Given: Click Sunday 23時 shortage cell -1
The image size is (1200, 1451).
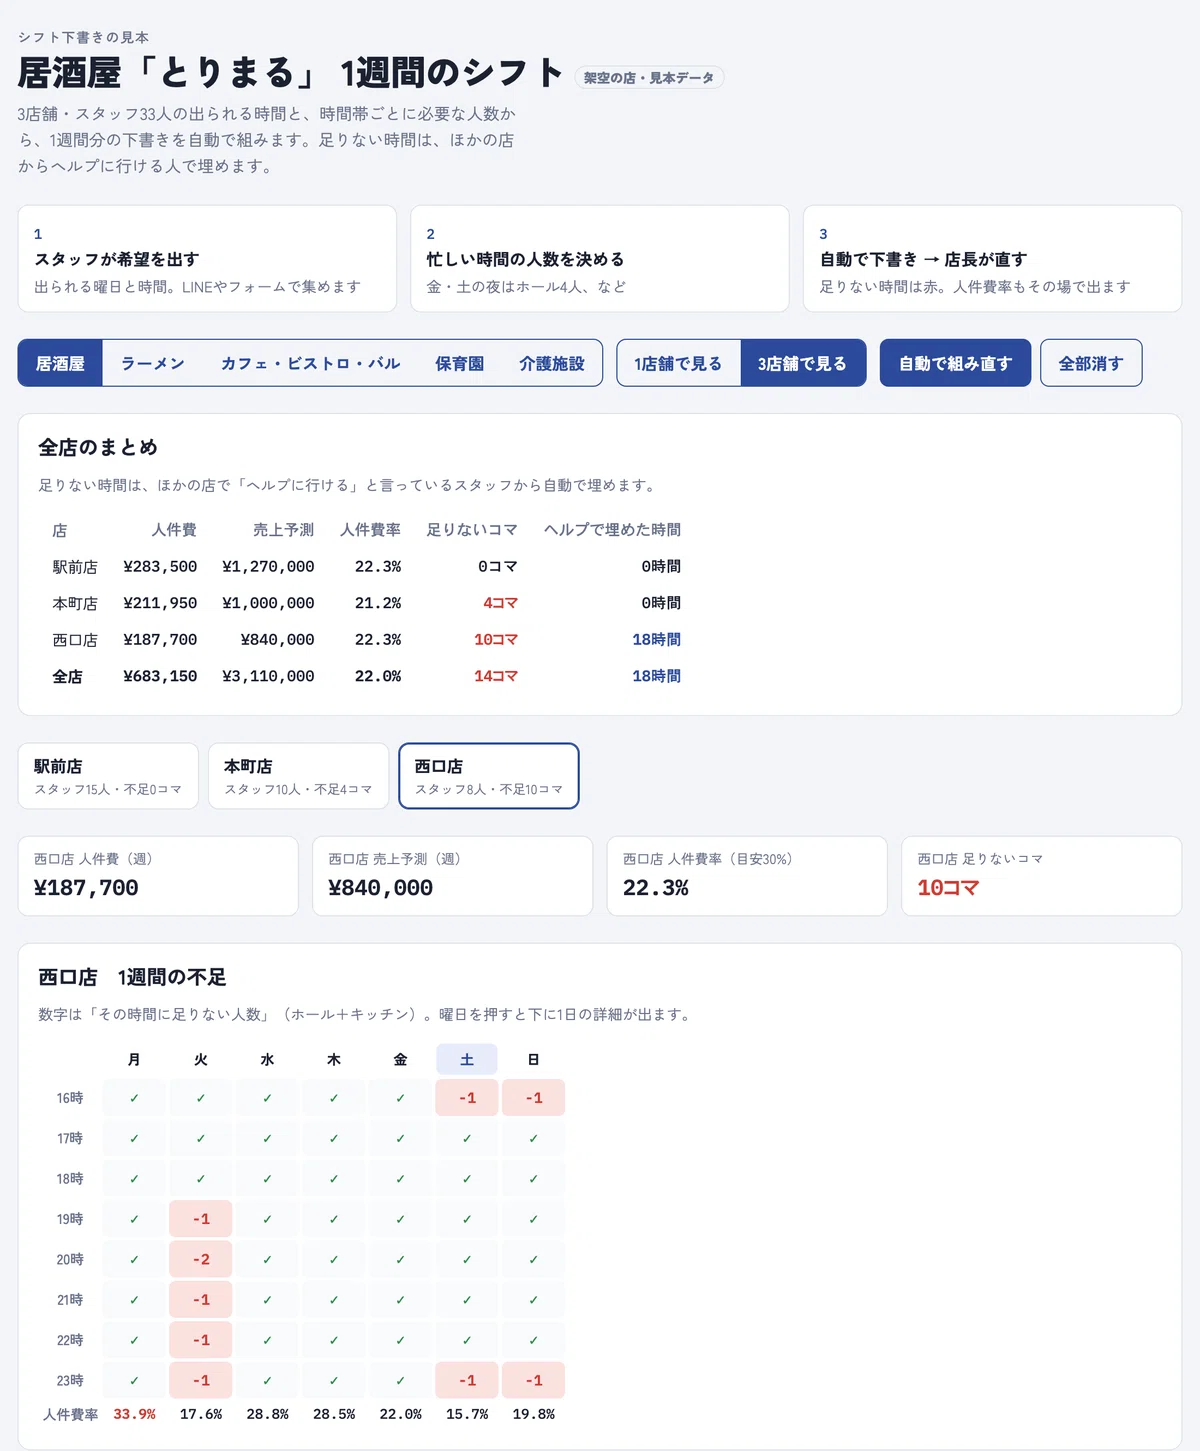Looking at the screenshot, I should [533, 1380].
